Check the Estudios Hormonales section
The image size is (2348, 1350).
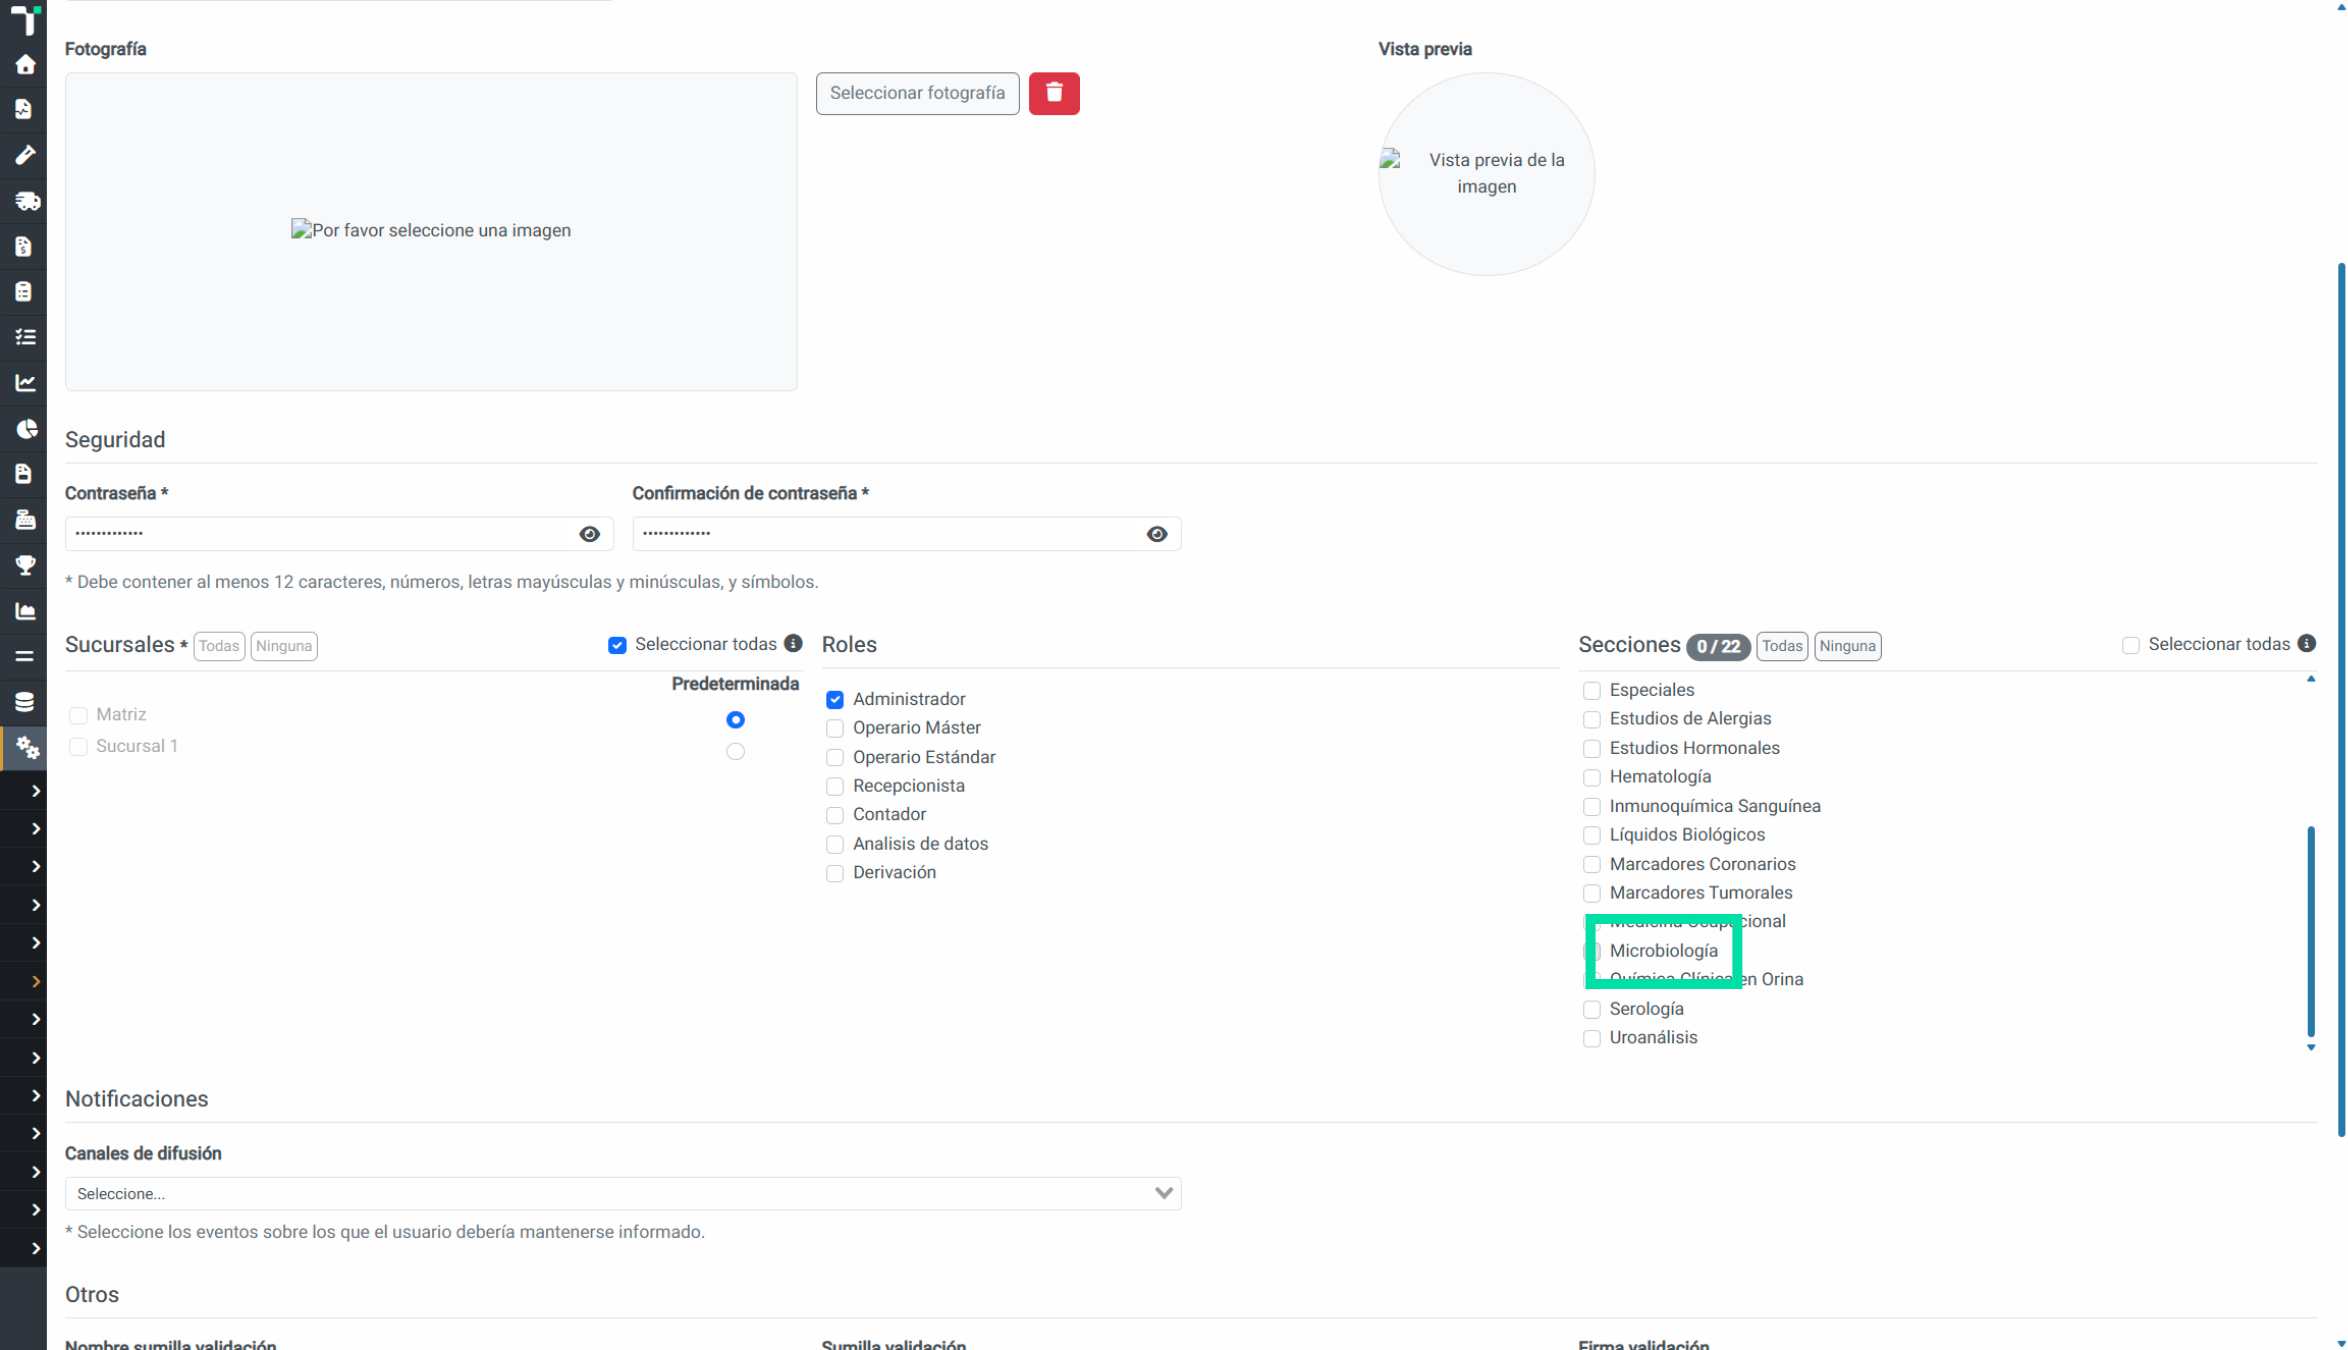[x=1591, y=748]
